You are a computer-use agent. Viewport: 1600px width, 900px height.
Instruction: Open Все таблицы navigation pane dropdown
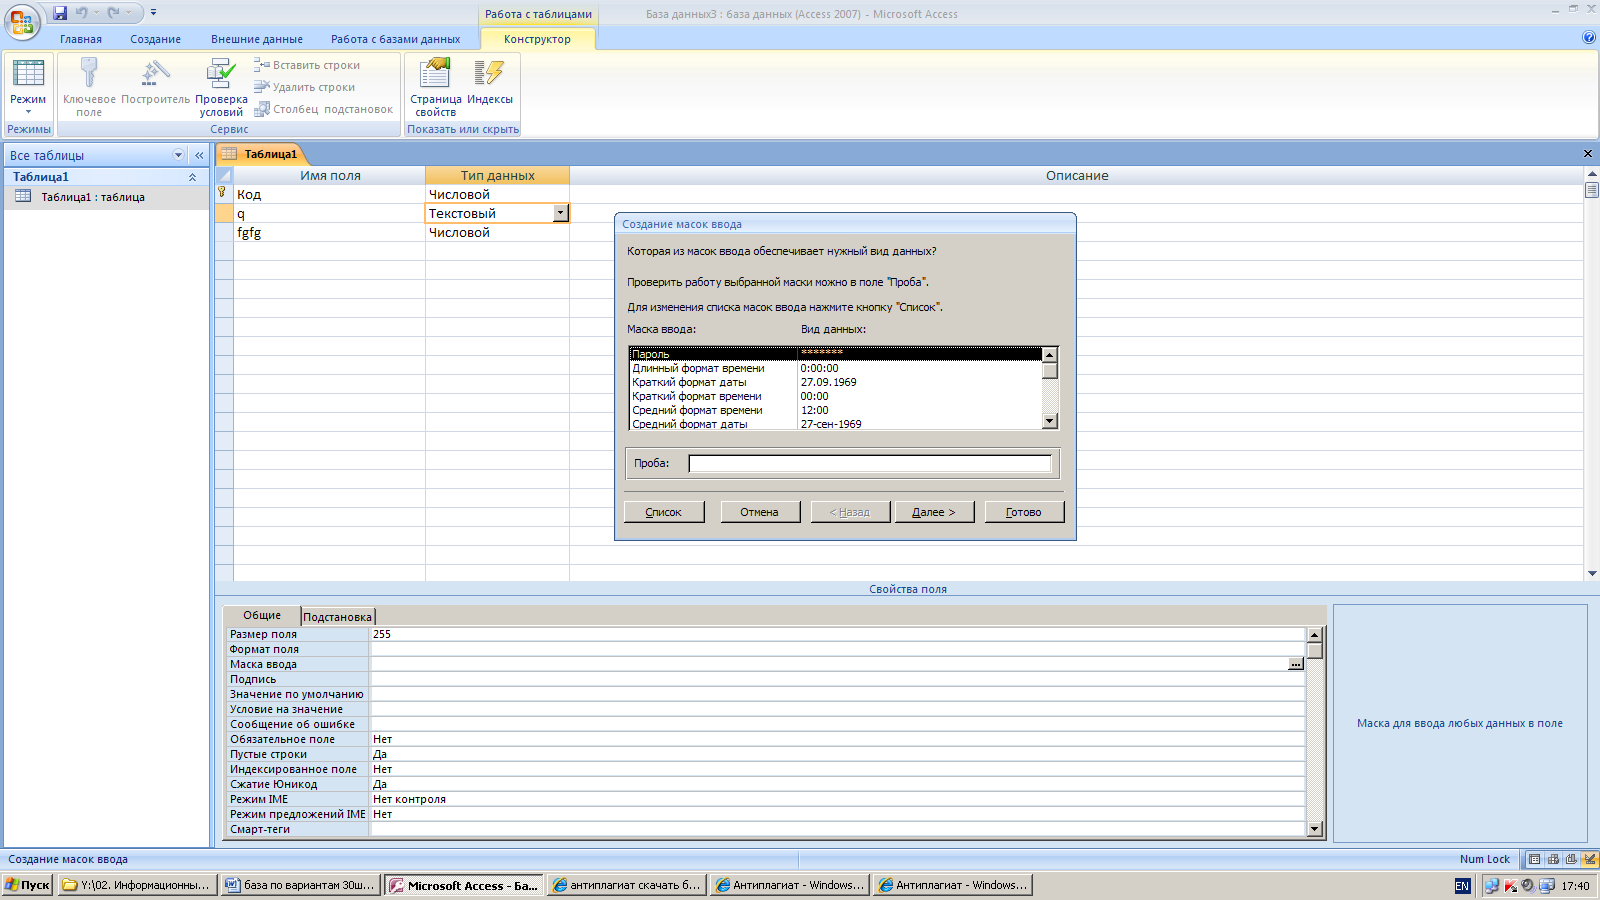(179, 155)
